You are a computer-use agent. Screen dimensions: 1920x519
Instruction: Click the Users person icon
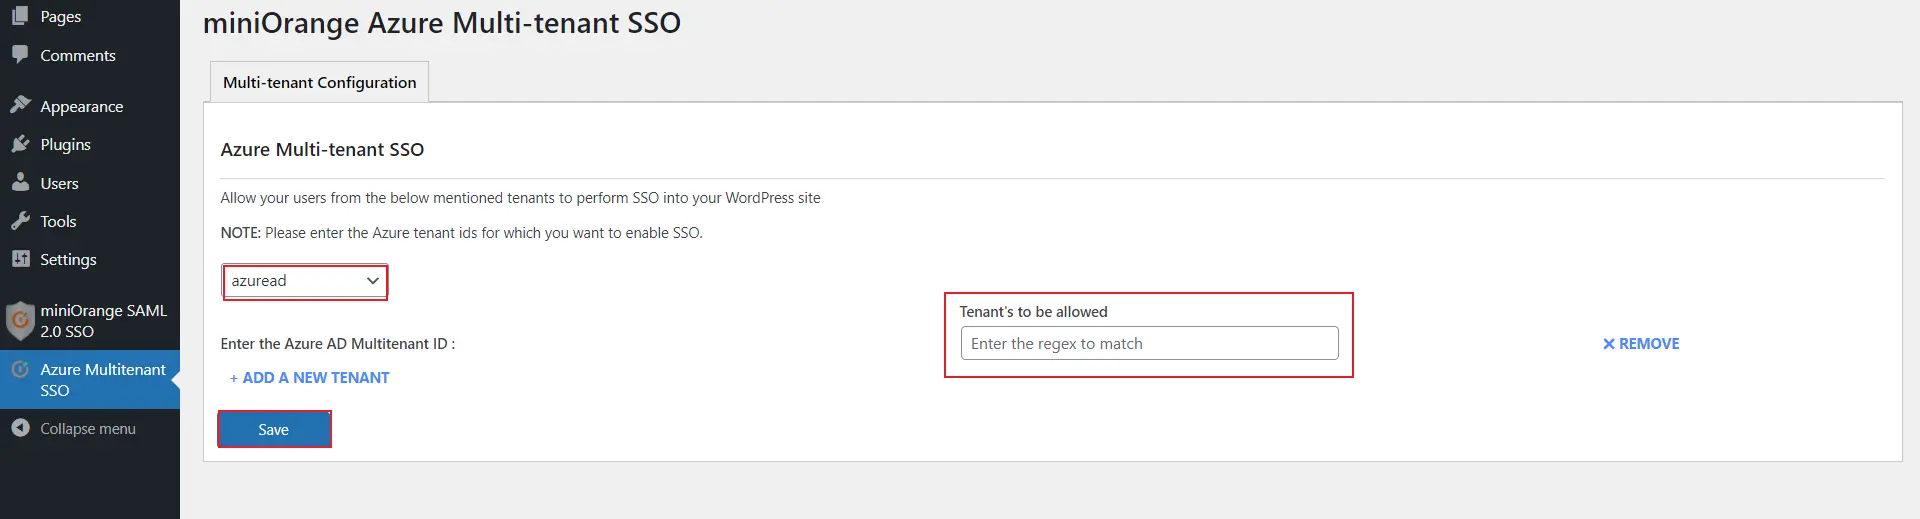point(20,182)
